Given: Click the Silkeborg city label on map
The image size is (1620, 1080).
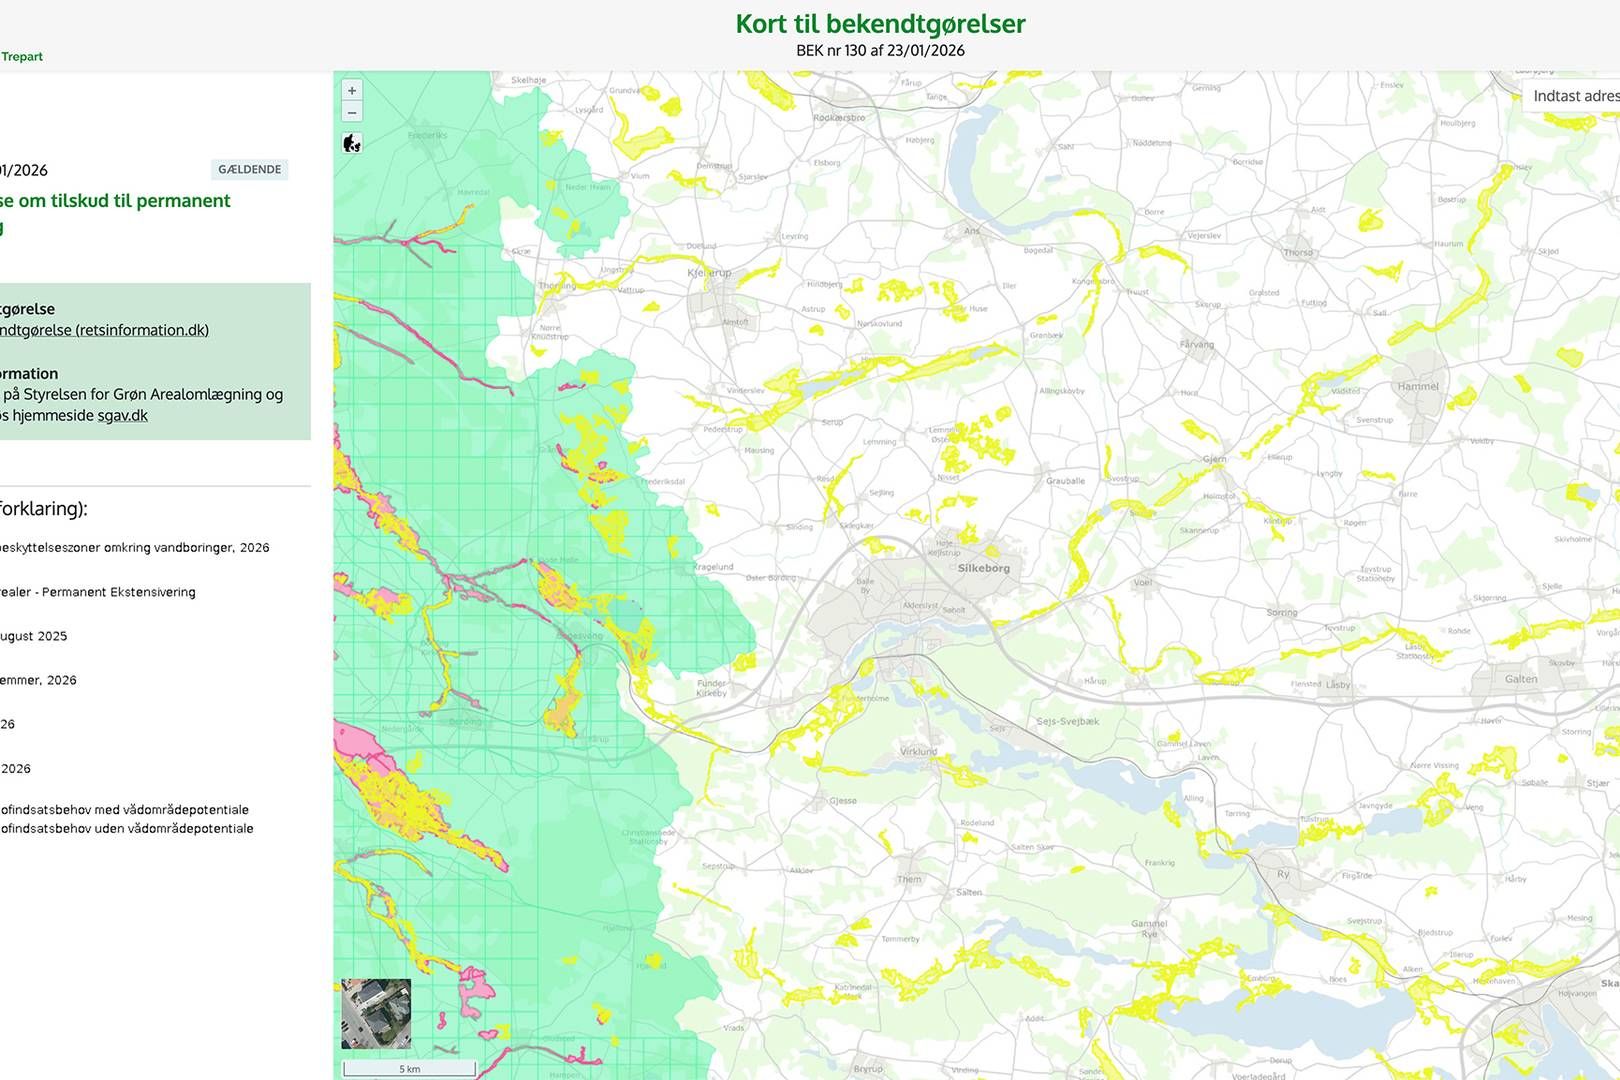Looking at the screenshot, I should (x=984, y=568).
